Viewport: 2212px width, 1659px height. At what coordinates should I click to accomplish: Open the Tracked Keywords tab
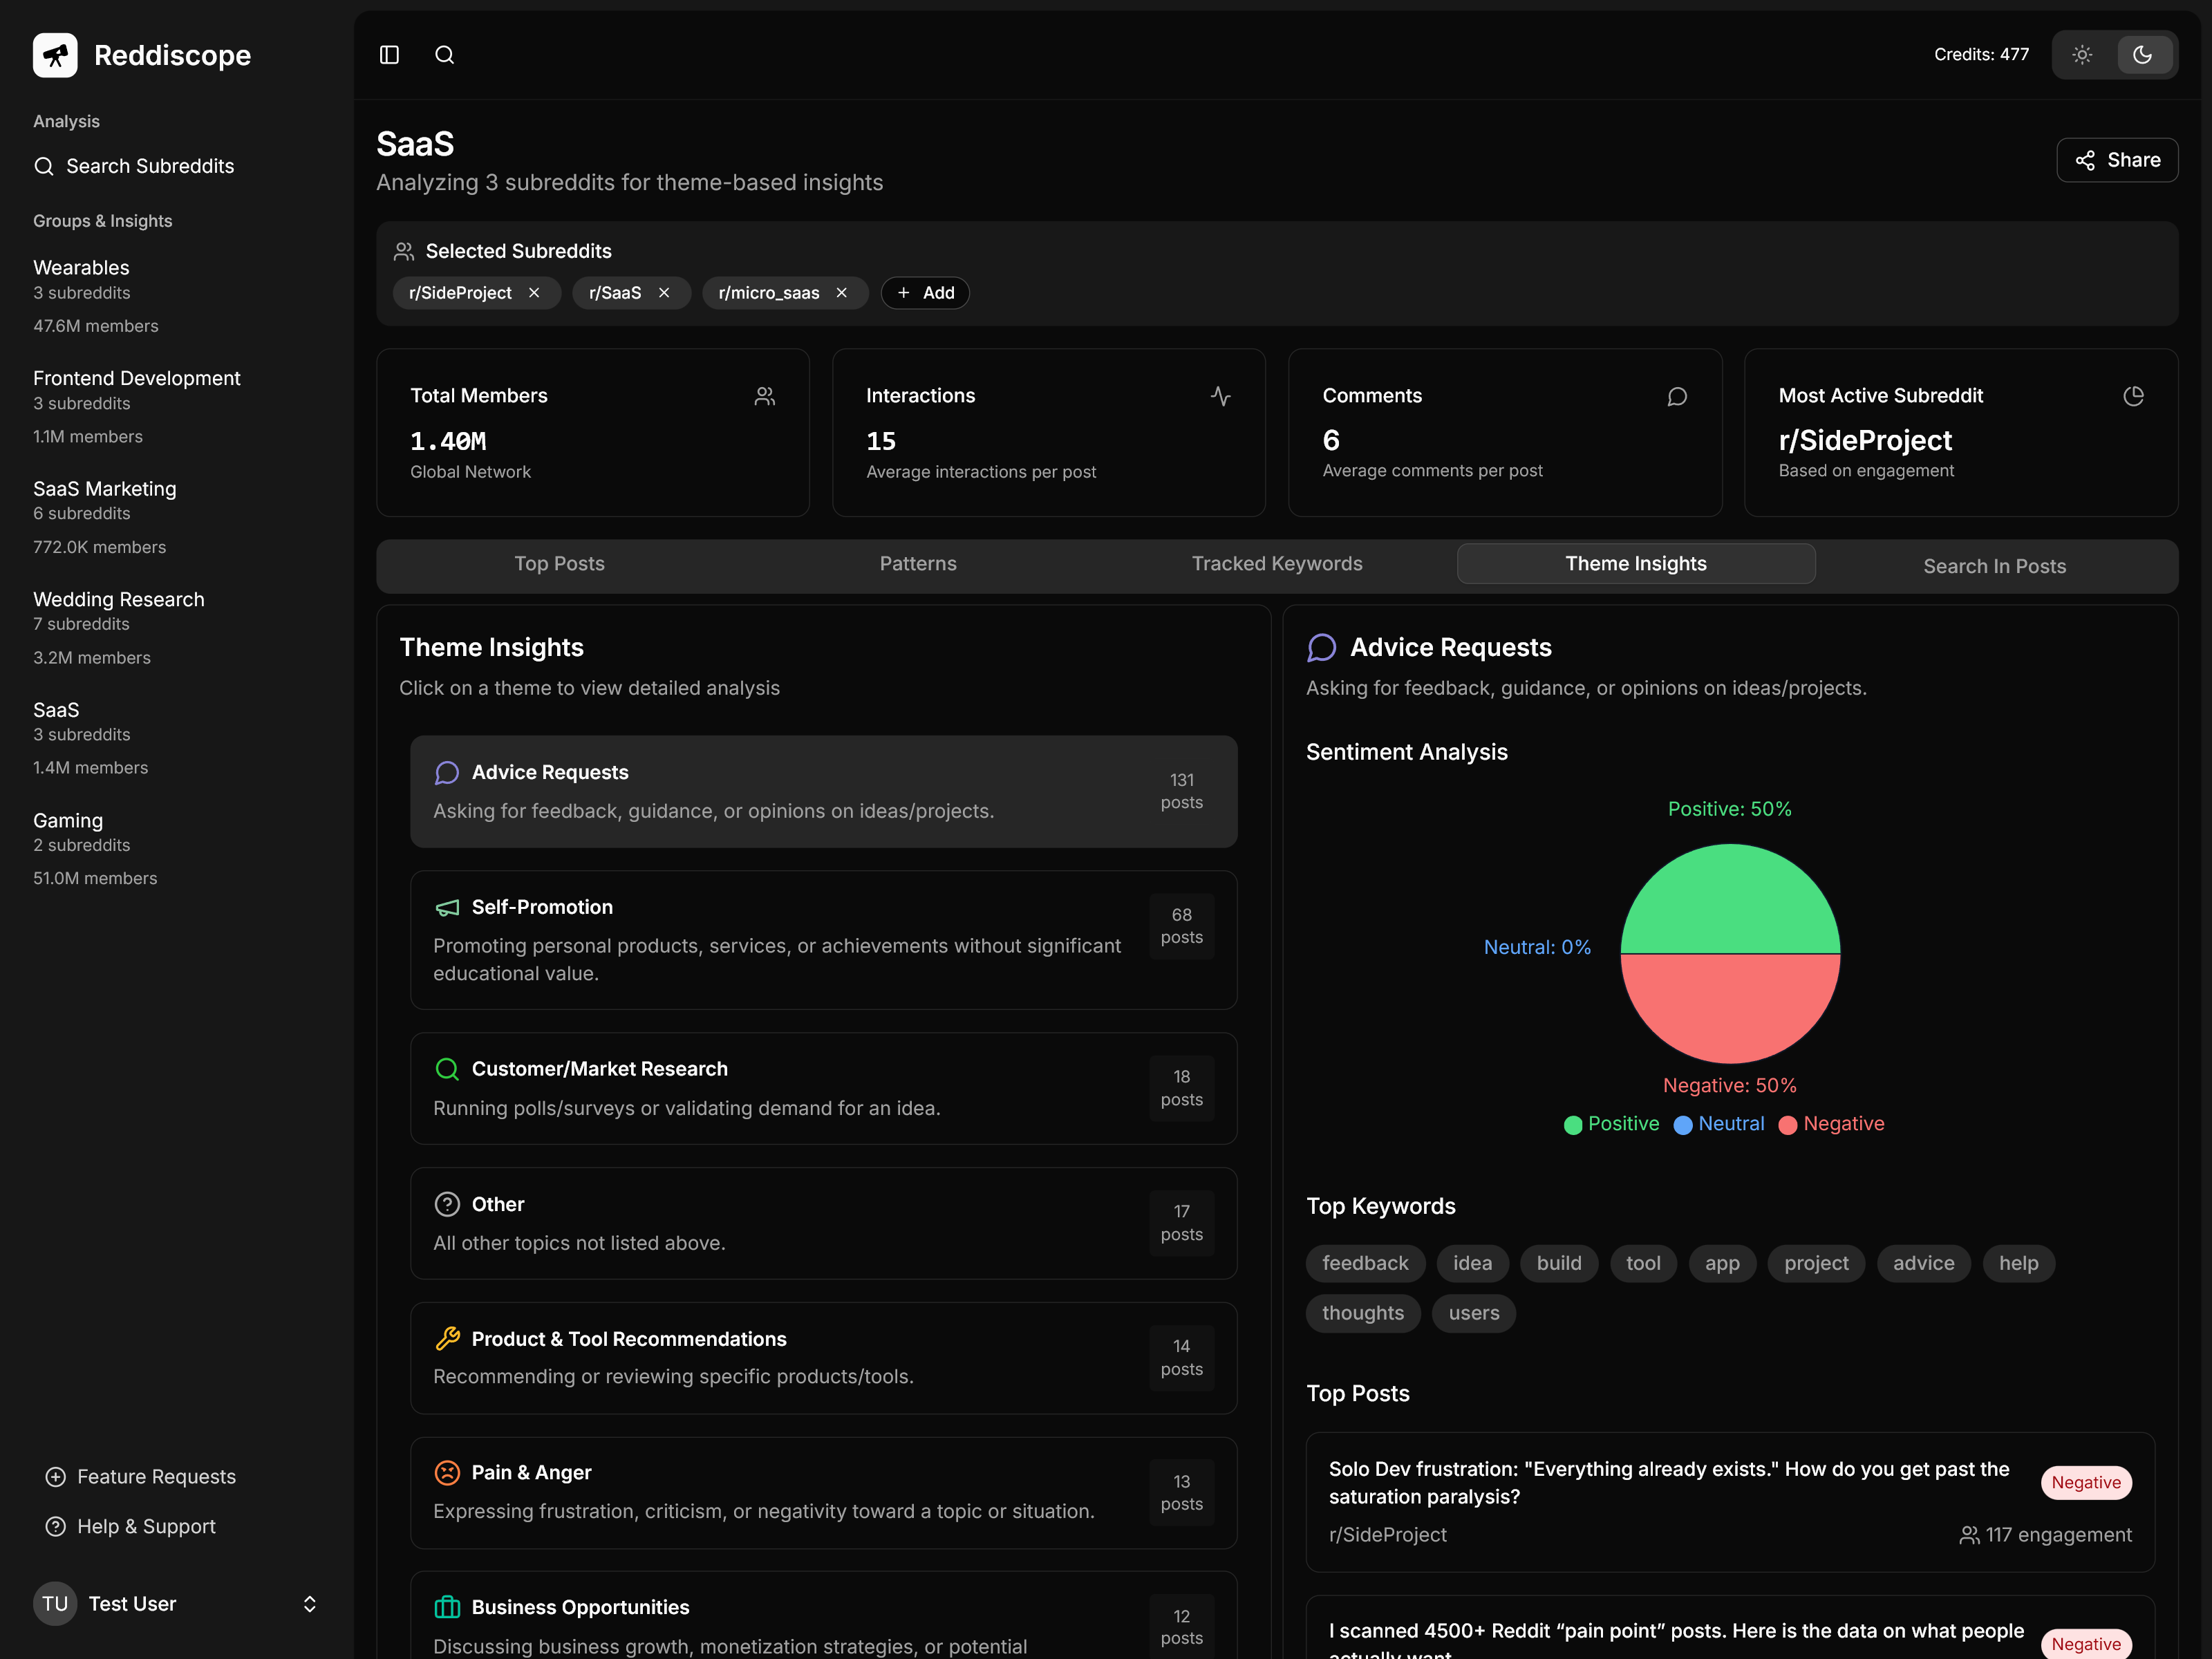[1276, 564]
